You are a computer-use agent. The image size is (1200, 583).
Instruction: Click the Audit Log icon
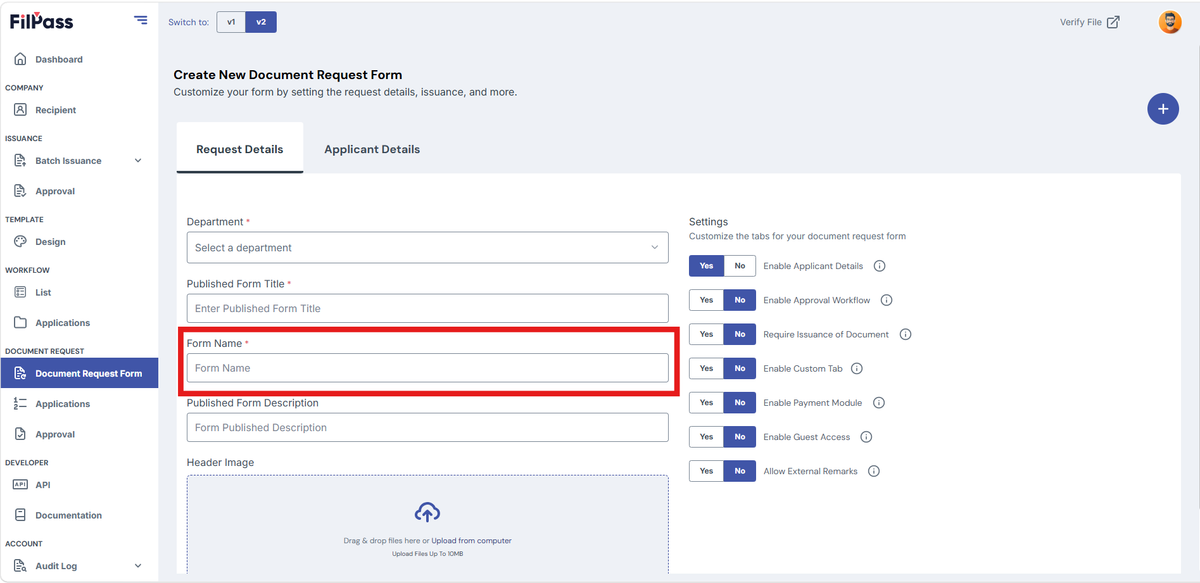[20, 565]
